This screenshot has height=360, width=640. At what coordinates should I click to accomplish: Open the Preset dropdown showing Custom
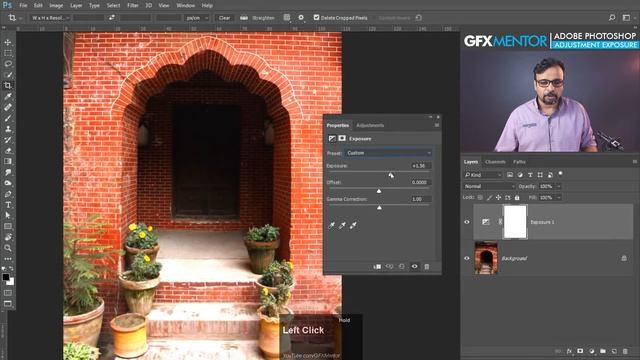[x=388, y=153]
